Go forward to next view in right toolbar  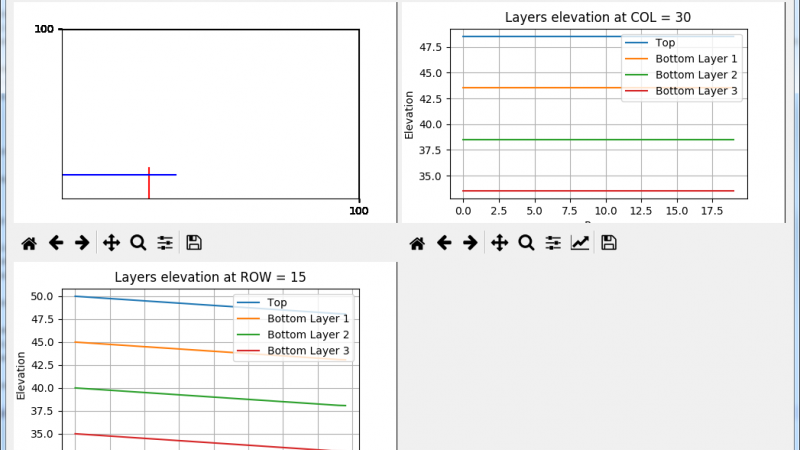pos(470,243)
